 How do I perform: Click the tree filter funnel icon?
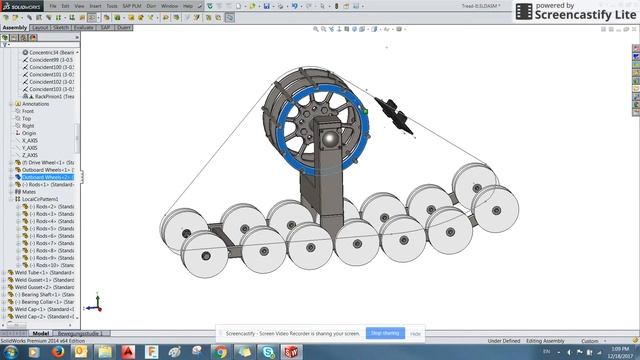click(x=5, y=44)
